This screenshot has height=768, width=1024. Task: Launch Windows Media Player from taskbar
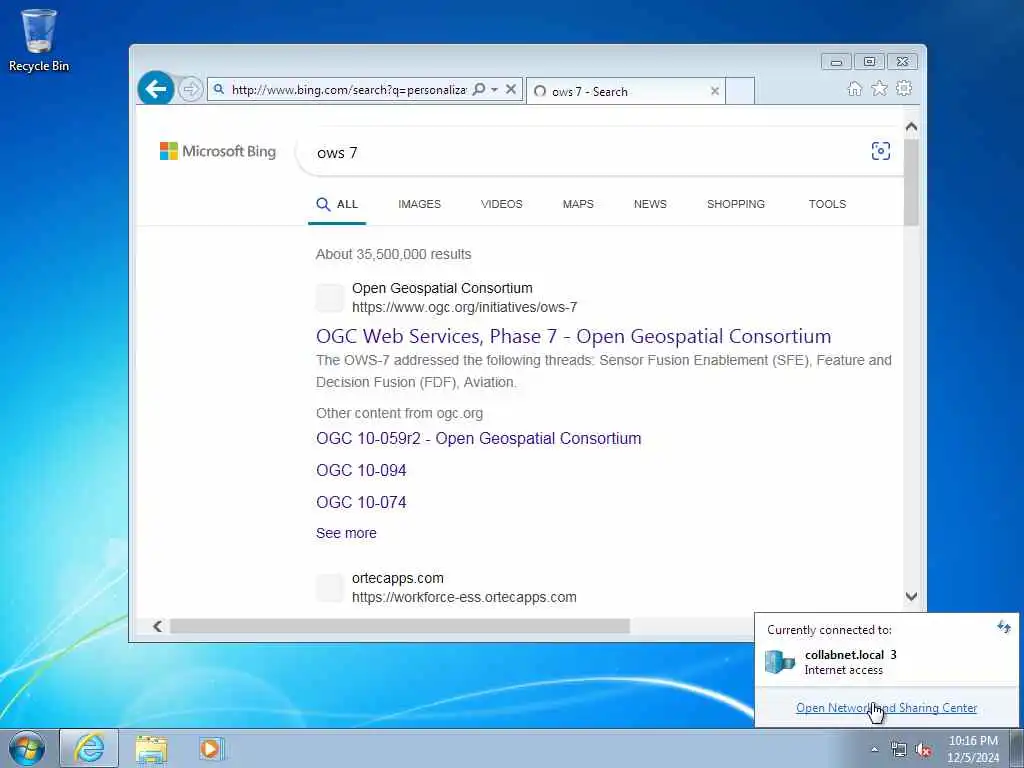211,748
